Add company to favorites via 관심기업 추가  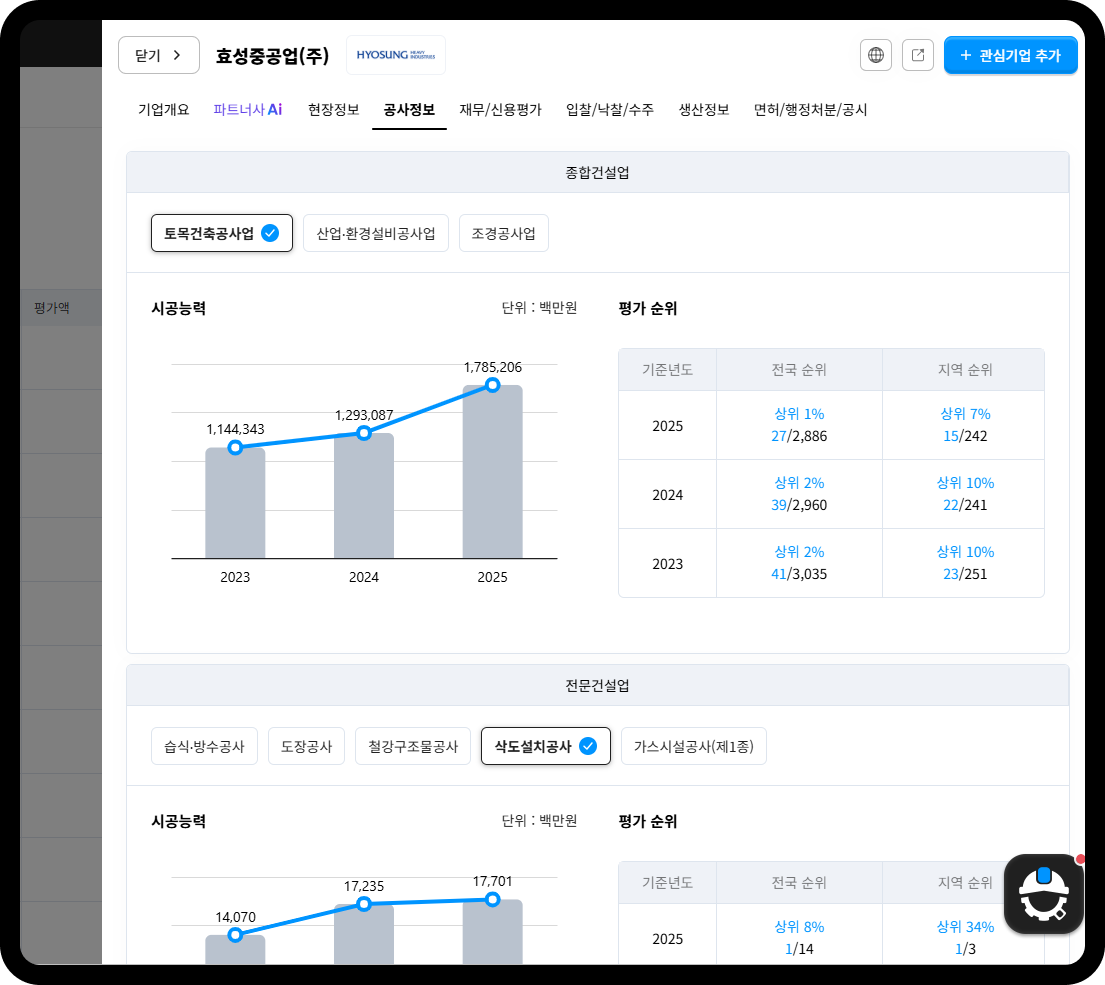click(x=1011, y=55)
